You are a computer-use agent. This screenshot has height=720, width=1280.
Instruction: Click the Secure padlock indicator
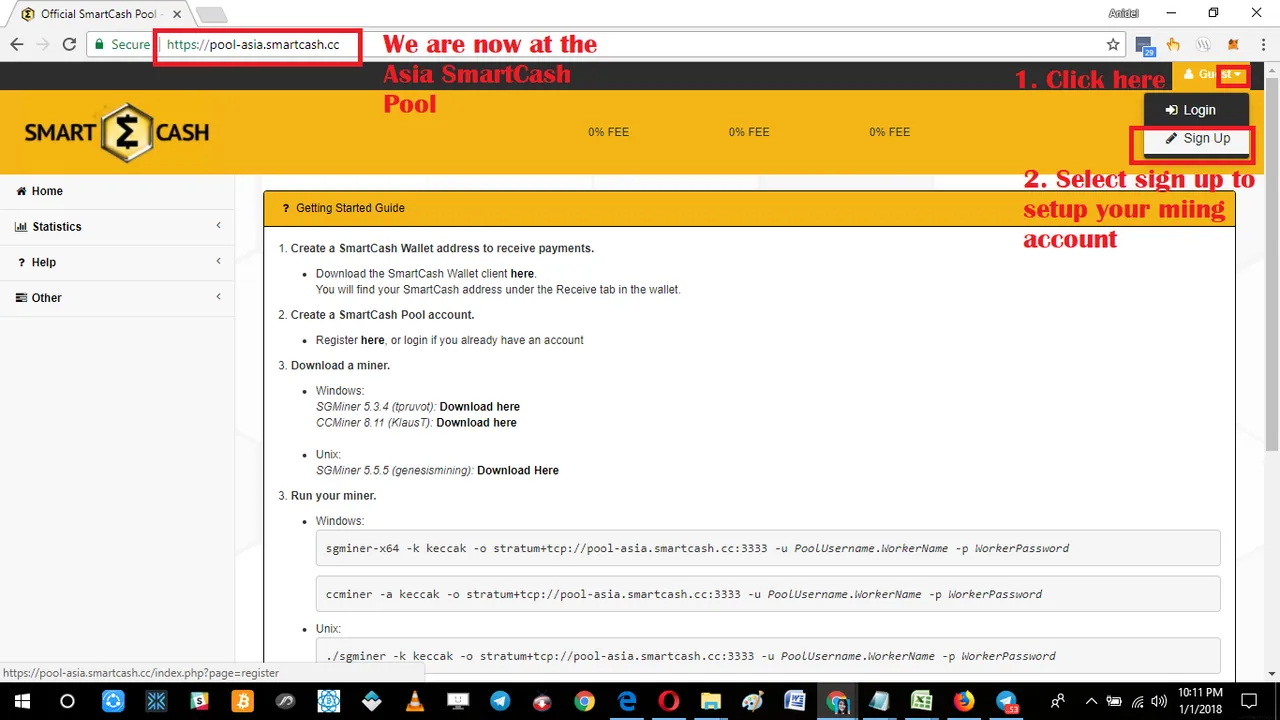click(x=121, y=45)
